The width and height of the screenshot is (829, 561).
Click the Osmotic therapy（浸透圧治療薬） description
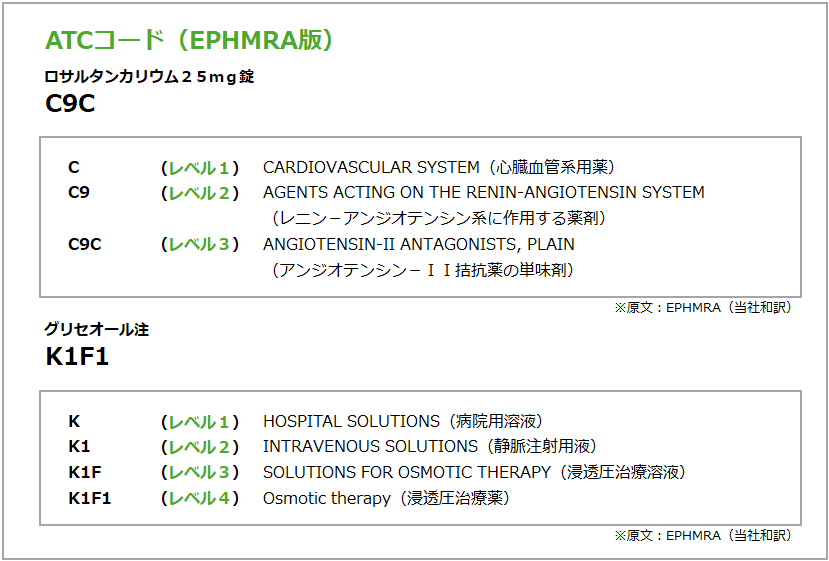tap(386, 498)
